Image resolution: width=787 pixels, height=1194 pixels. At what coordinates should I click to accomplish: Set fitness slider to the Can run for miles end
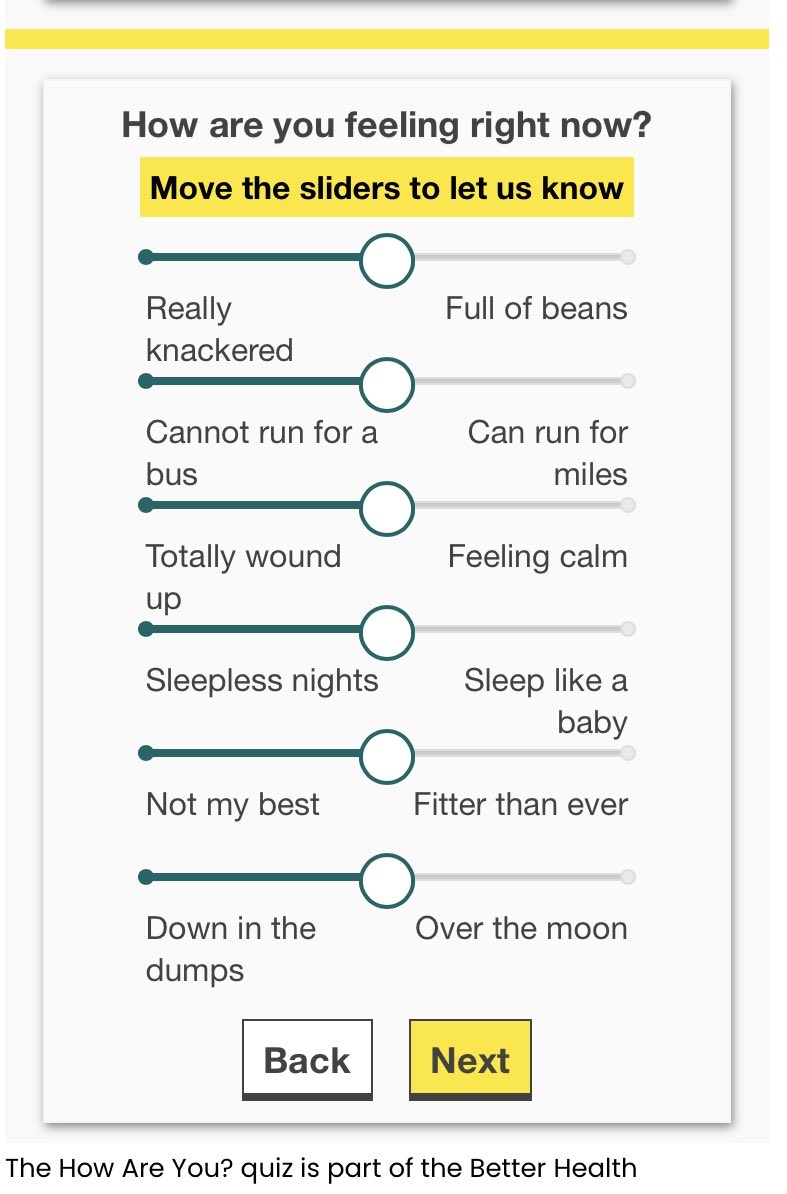(627, 382)
